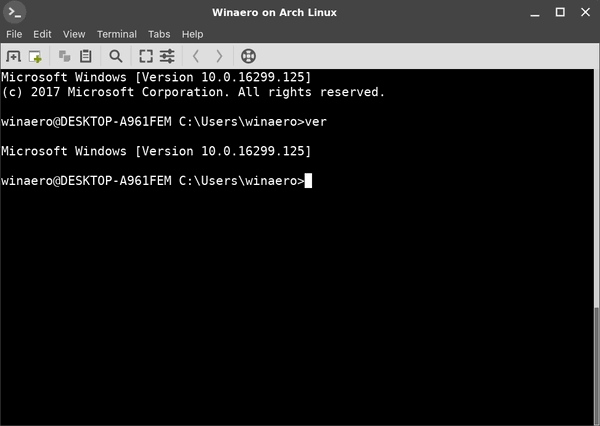Screen dimensions: 600x426
Task: Open the Terminal menu
Action: pyautogui.click(x=117, y=34)
